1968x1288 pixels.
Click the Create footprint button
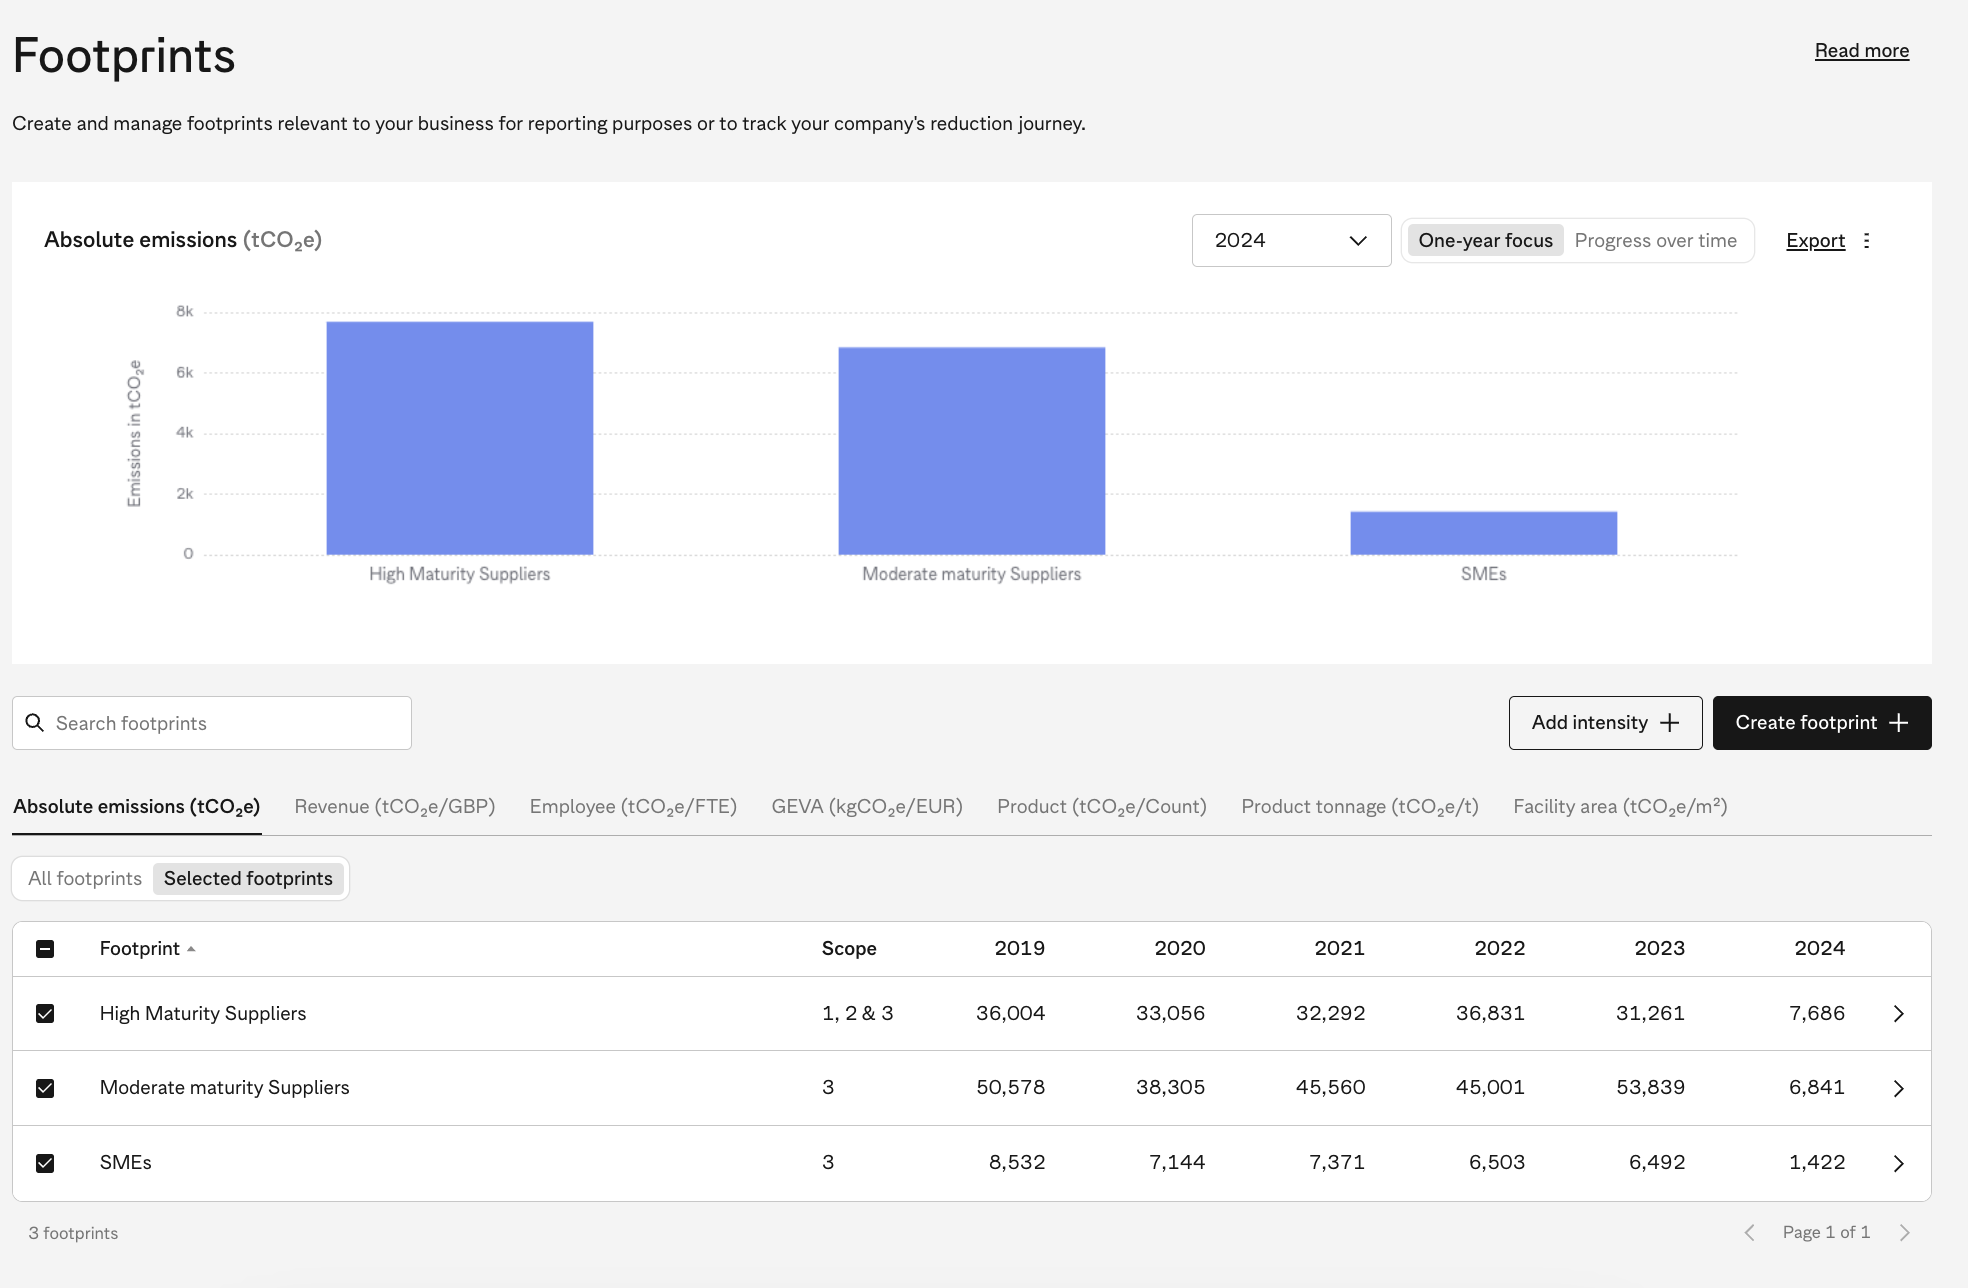point(1821,723)
